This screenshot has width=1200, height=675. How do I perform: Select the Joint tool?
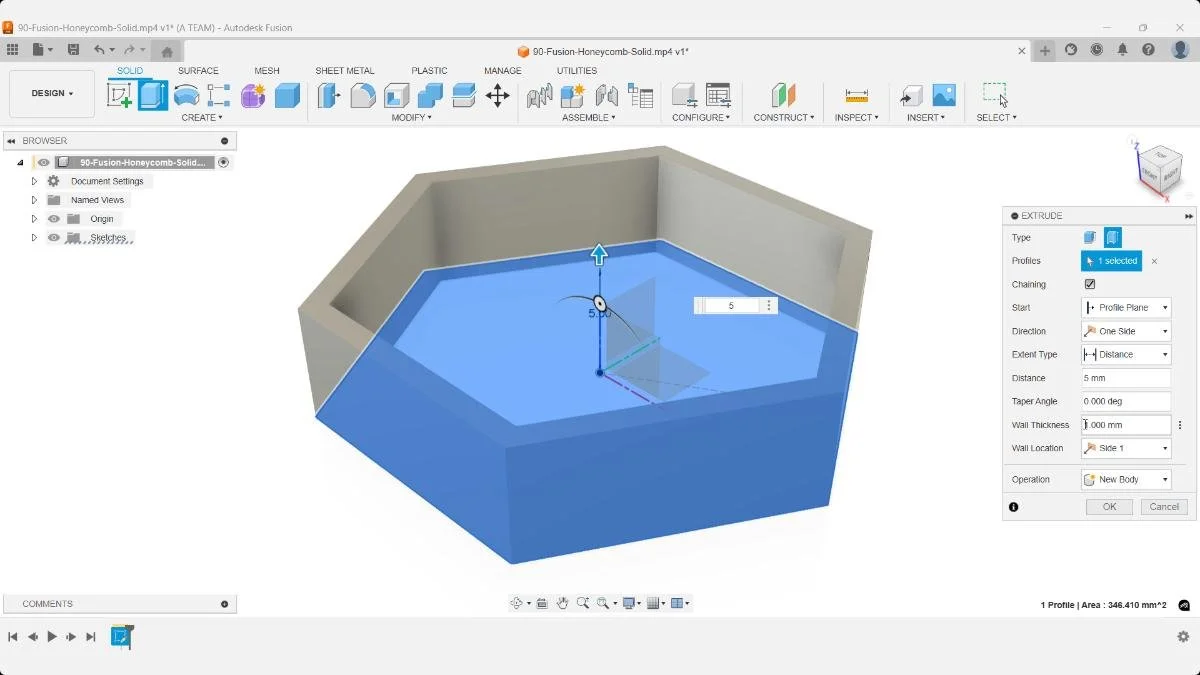(x=606, y=95)
